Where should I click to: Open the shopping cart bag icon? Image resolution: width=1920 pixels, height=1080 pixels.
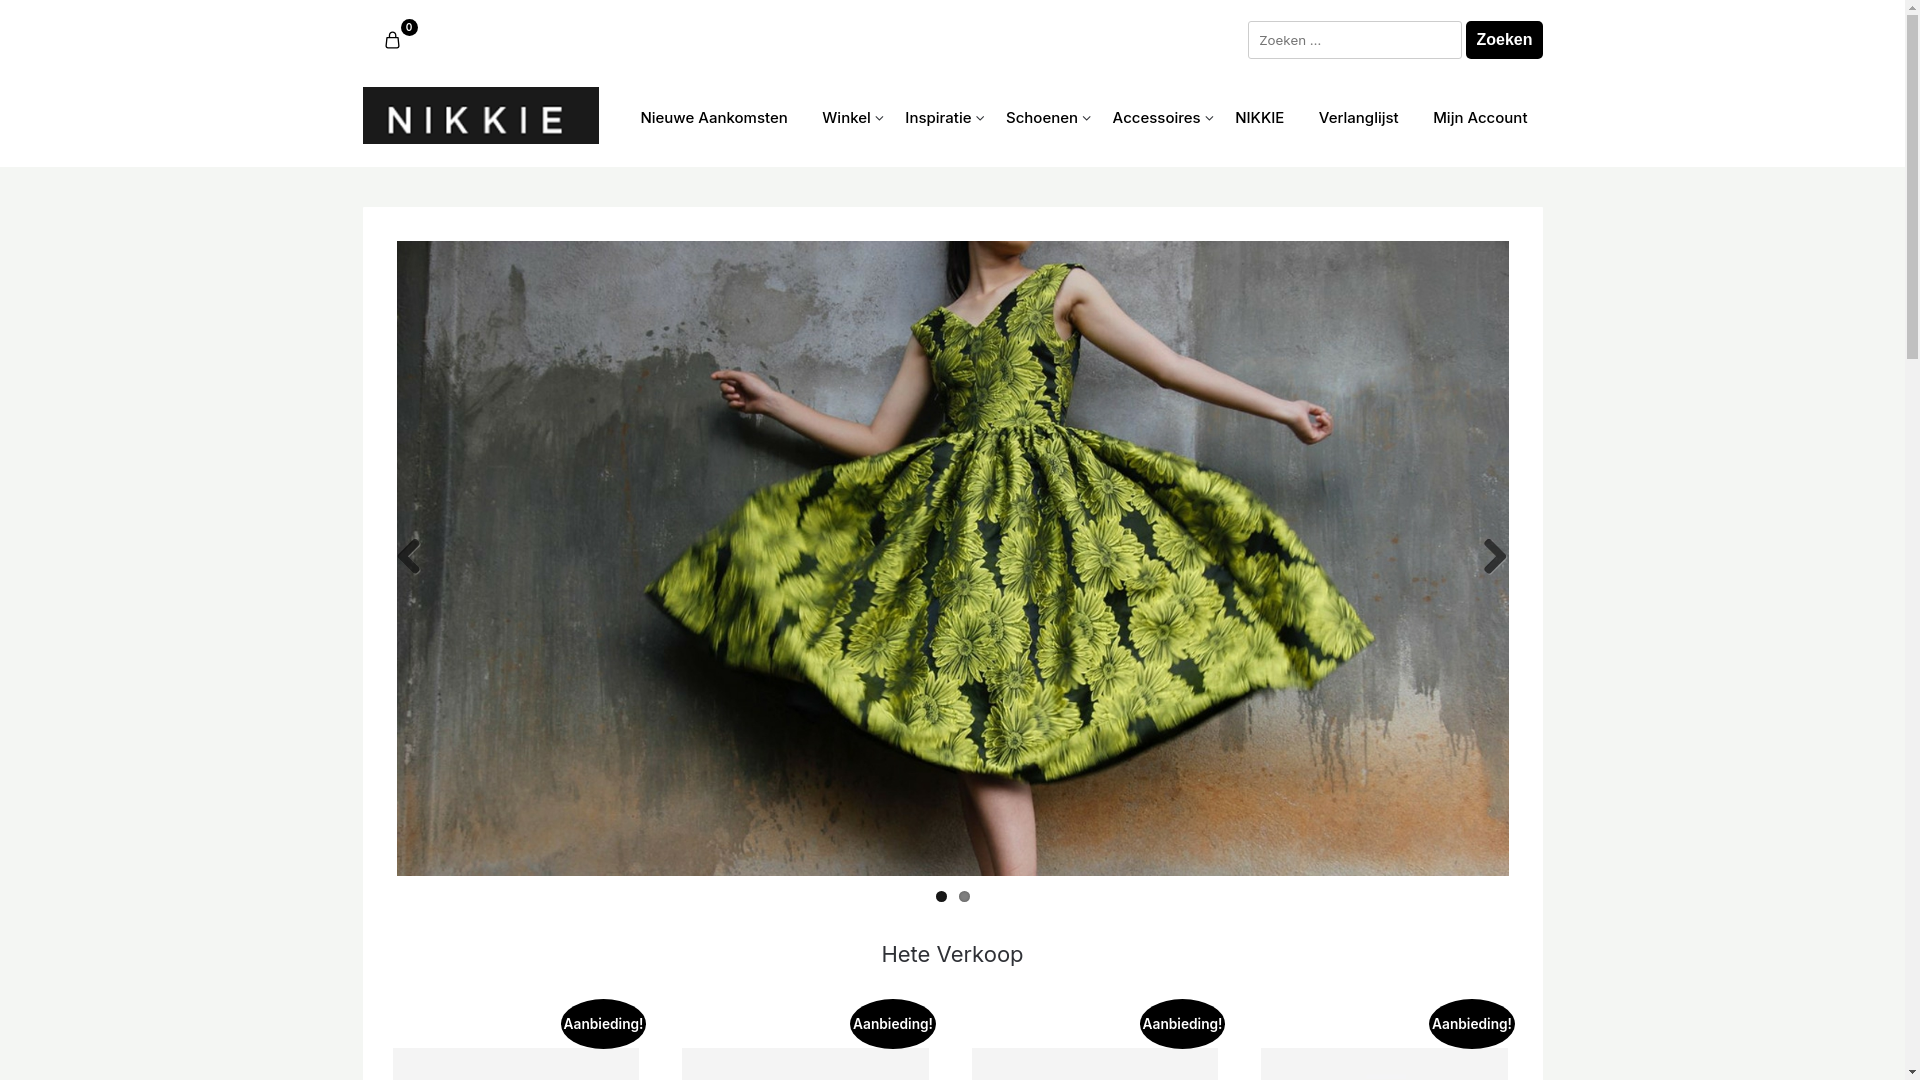[392, 40]
